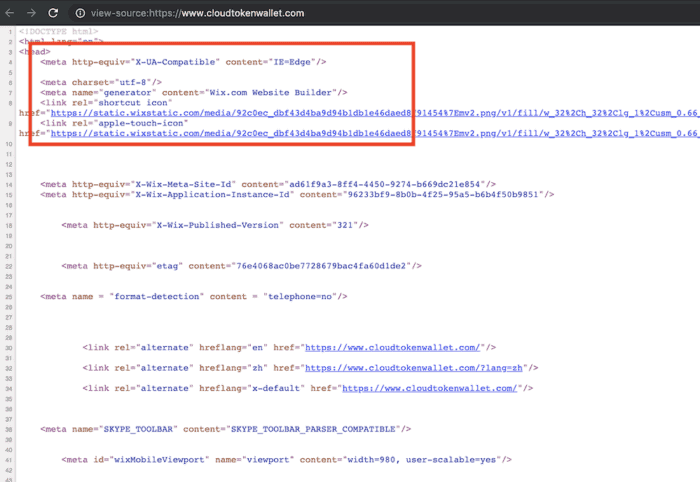Image resolution: width=700 pixels, height=482 pixels.
Task: Select the DOCTYPE html line
Action: pyautogui.click(x=58, y=32)
